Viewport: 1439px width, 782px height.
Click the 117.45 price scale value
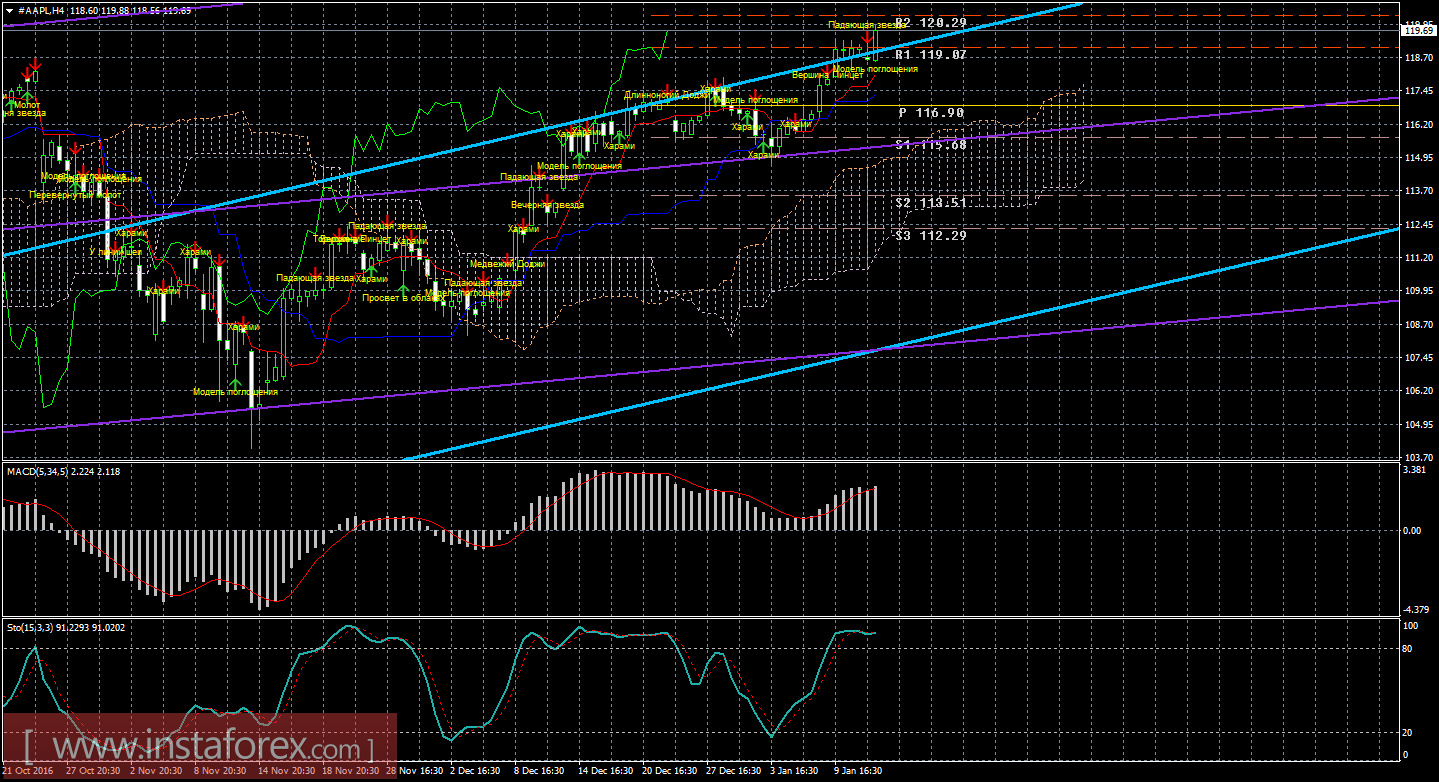coord(1417,91)
